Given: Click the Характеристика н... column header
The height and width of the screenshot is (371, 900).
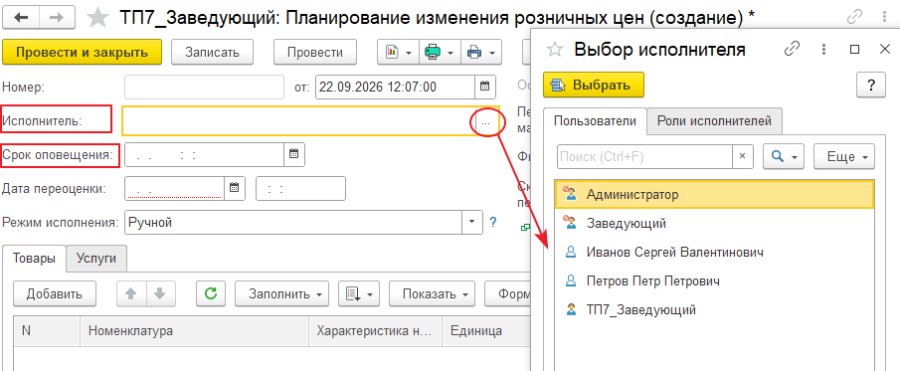Looking at the screenshot, I should (375, 331).
